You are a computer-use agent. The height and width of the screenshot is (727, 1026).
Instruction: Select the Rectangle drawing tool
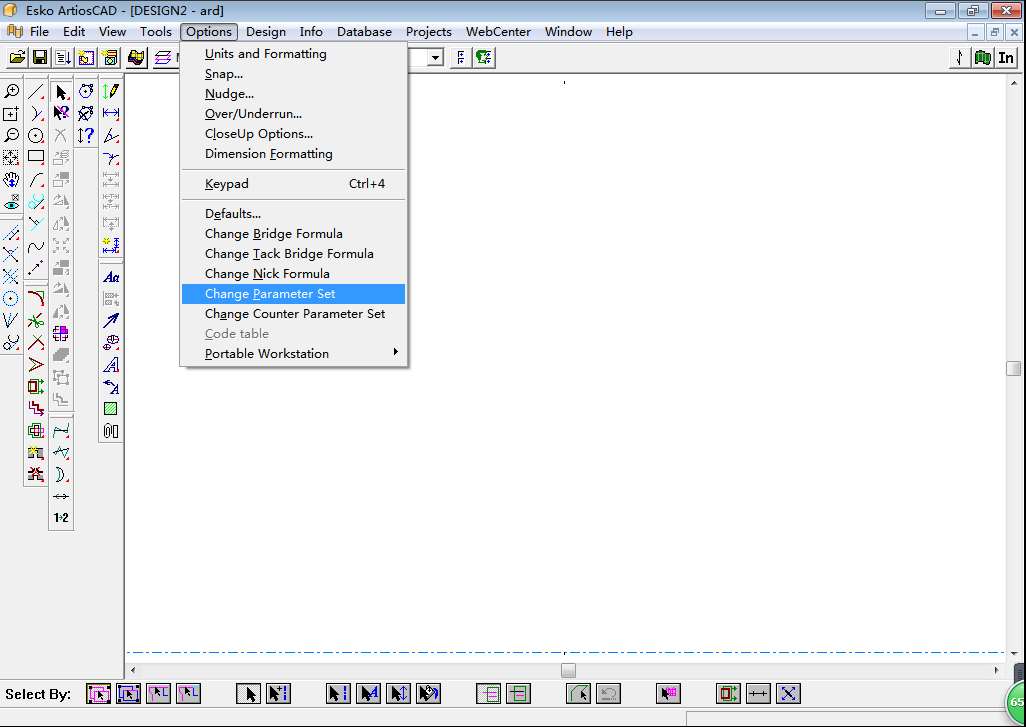(x=36, y=157)
